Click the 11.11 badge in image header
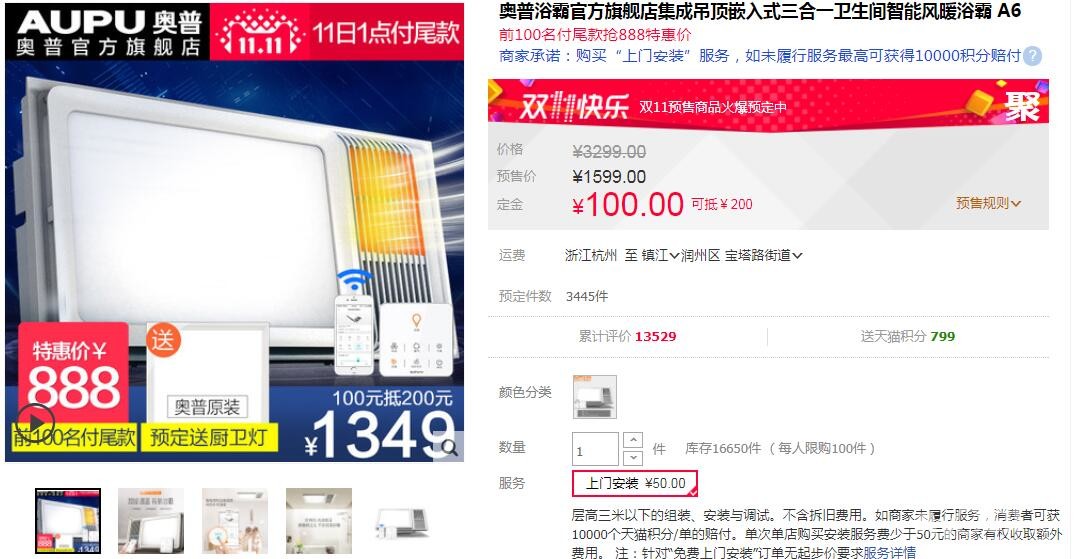 pos(258,34)
